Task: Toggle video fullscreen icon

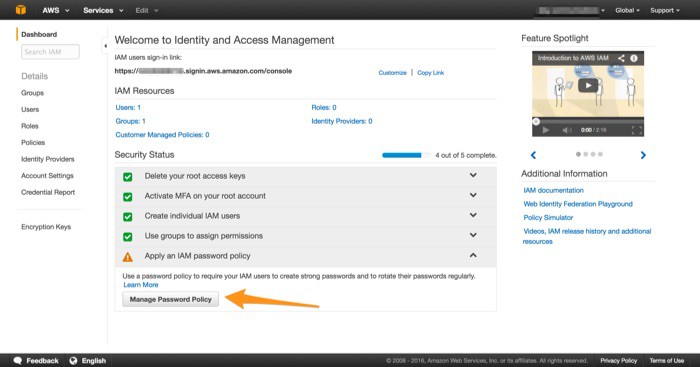Action: pos(637,130)
